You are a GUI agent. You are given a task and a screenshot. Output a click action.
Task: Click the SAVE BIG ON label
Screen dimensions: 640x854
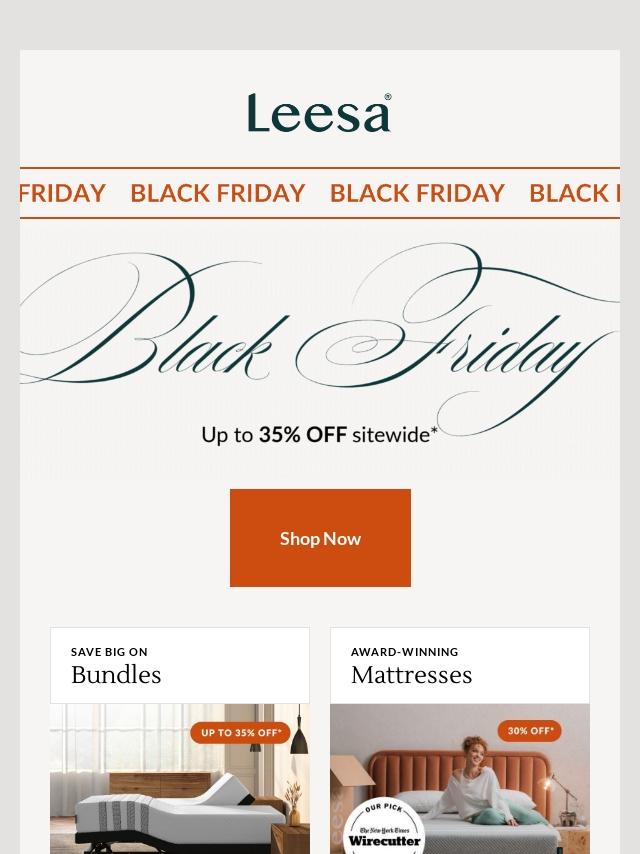point(109,652)
